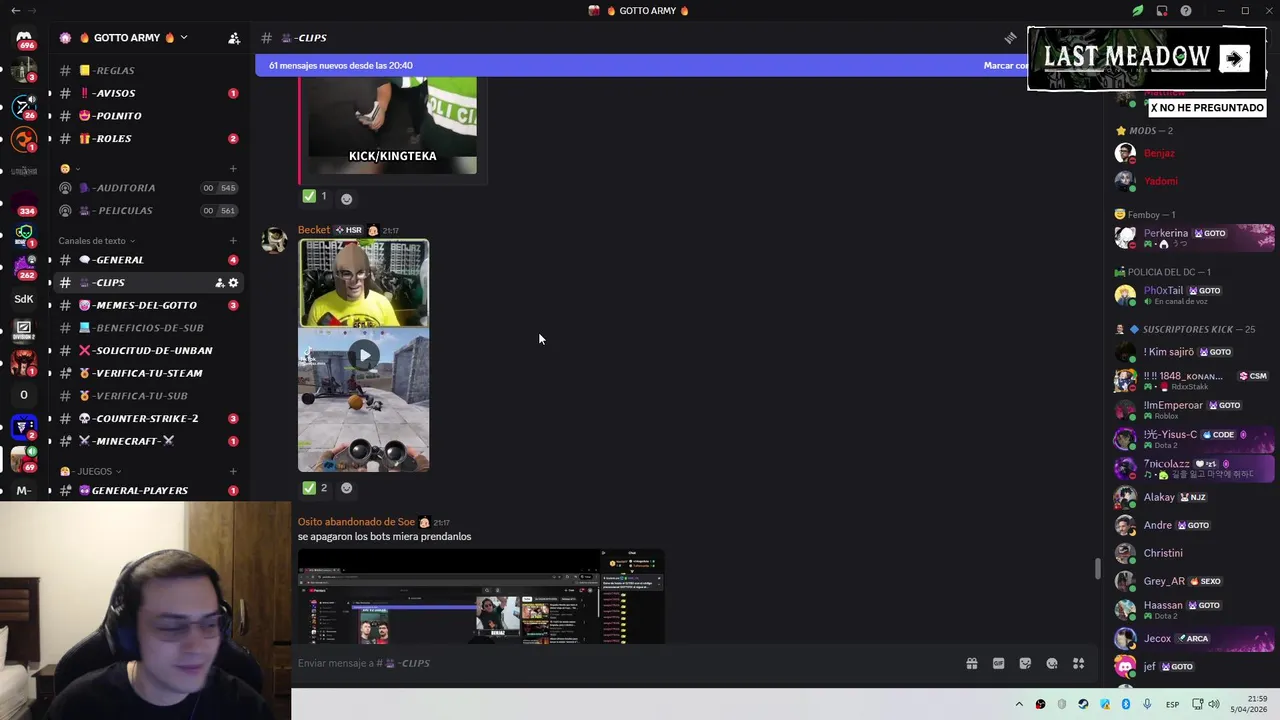The height and width of the screenshot is (720, 1280).
Task: Open the sticker picker
Action: (1025, 663)
